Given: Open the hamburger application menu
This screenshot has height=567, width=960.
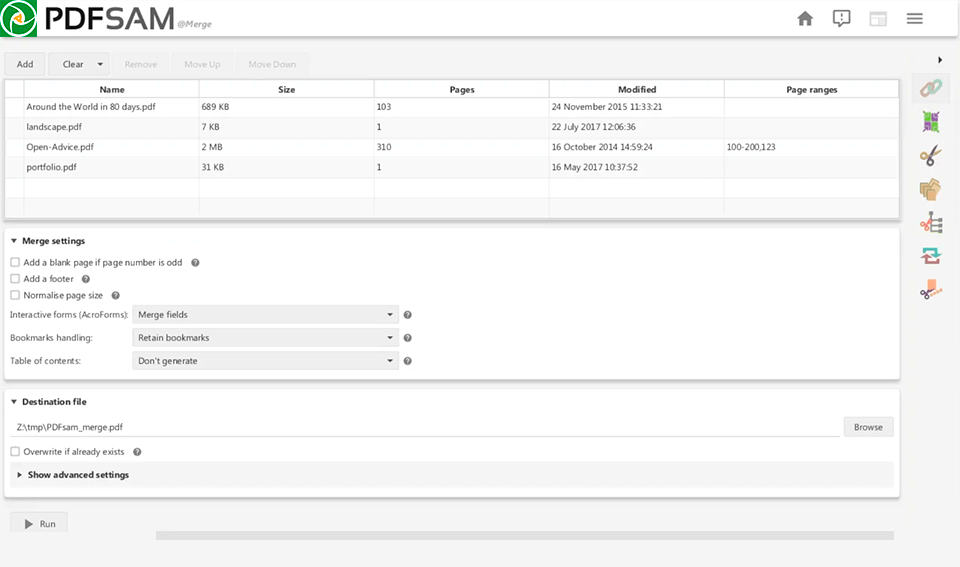Looking at the screenshot, I should pos(915,18).
